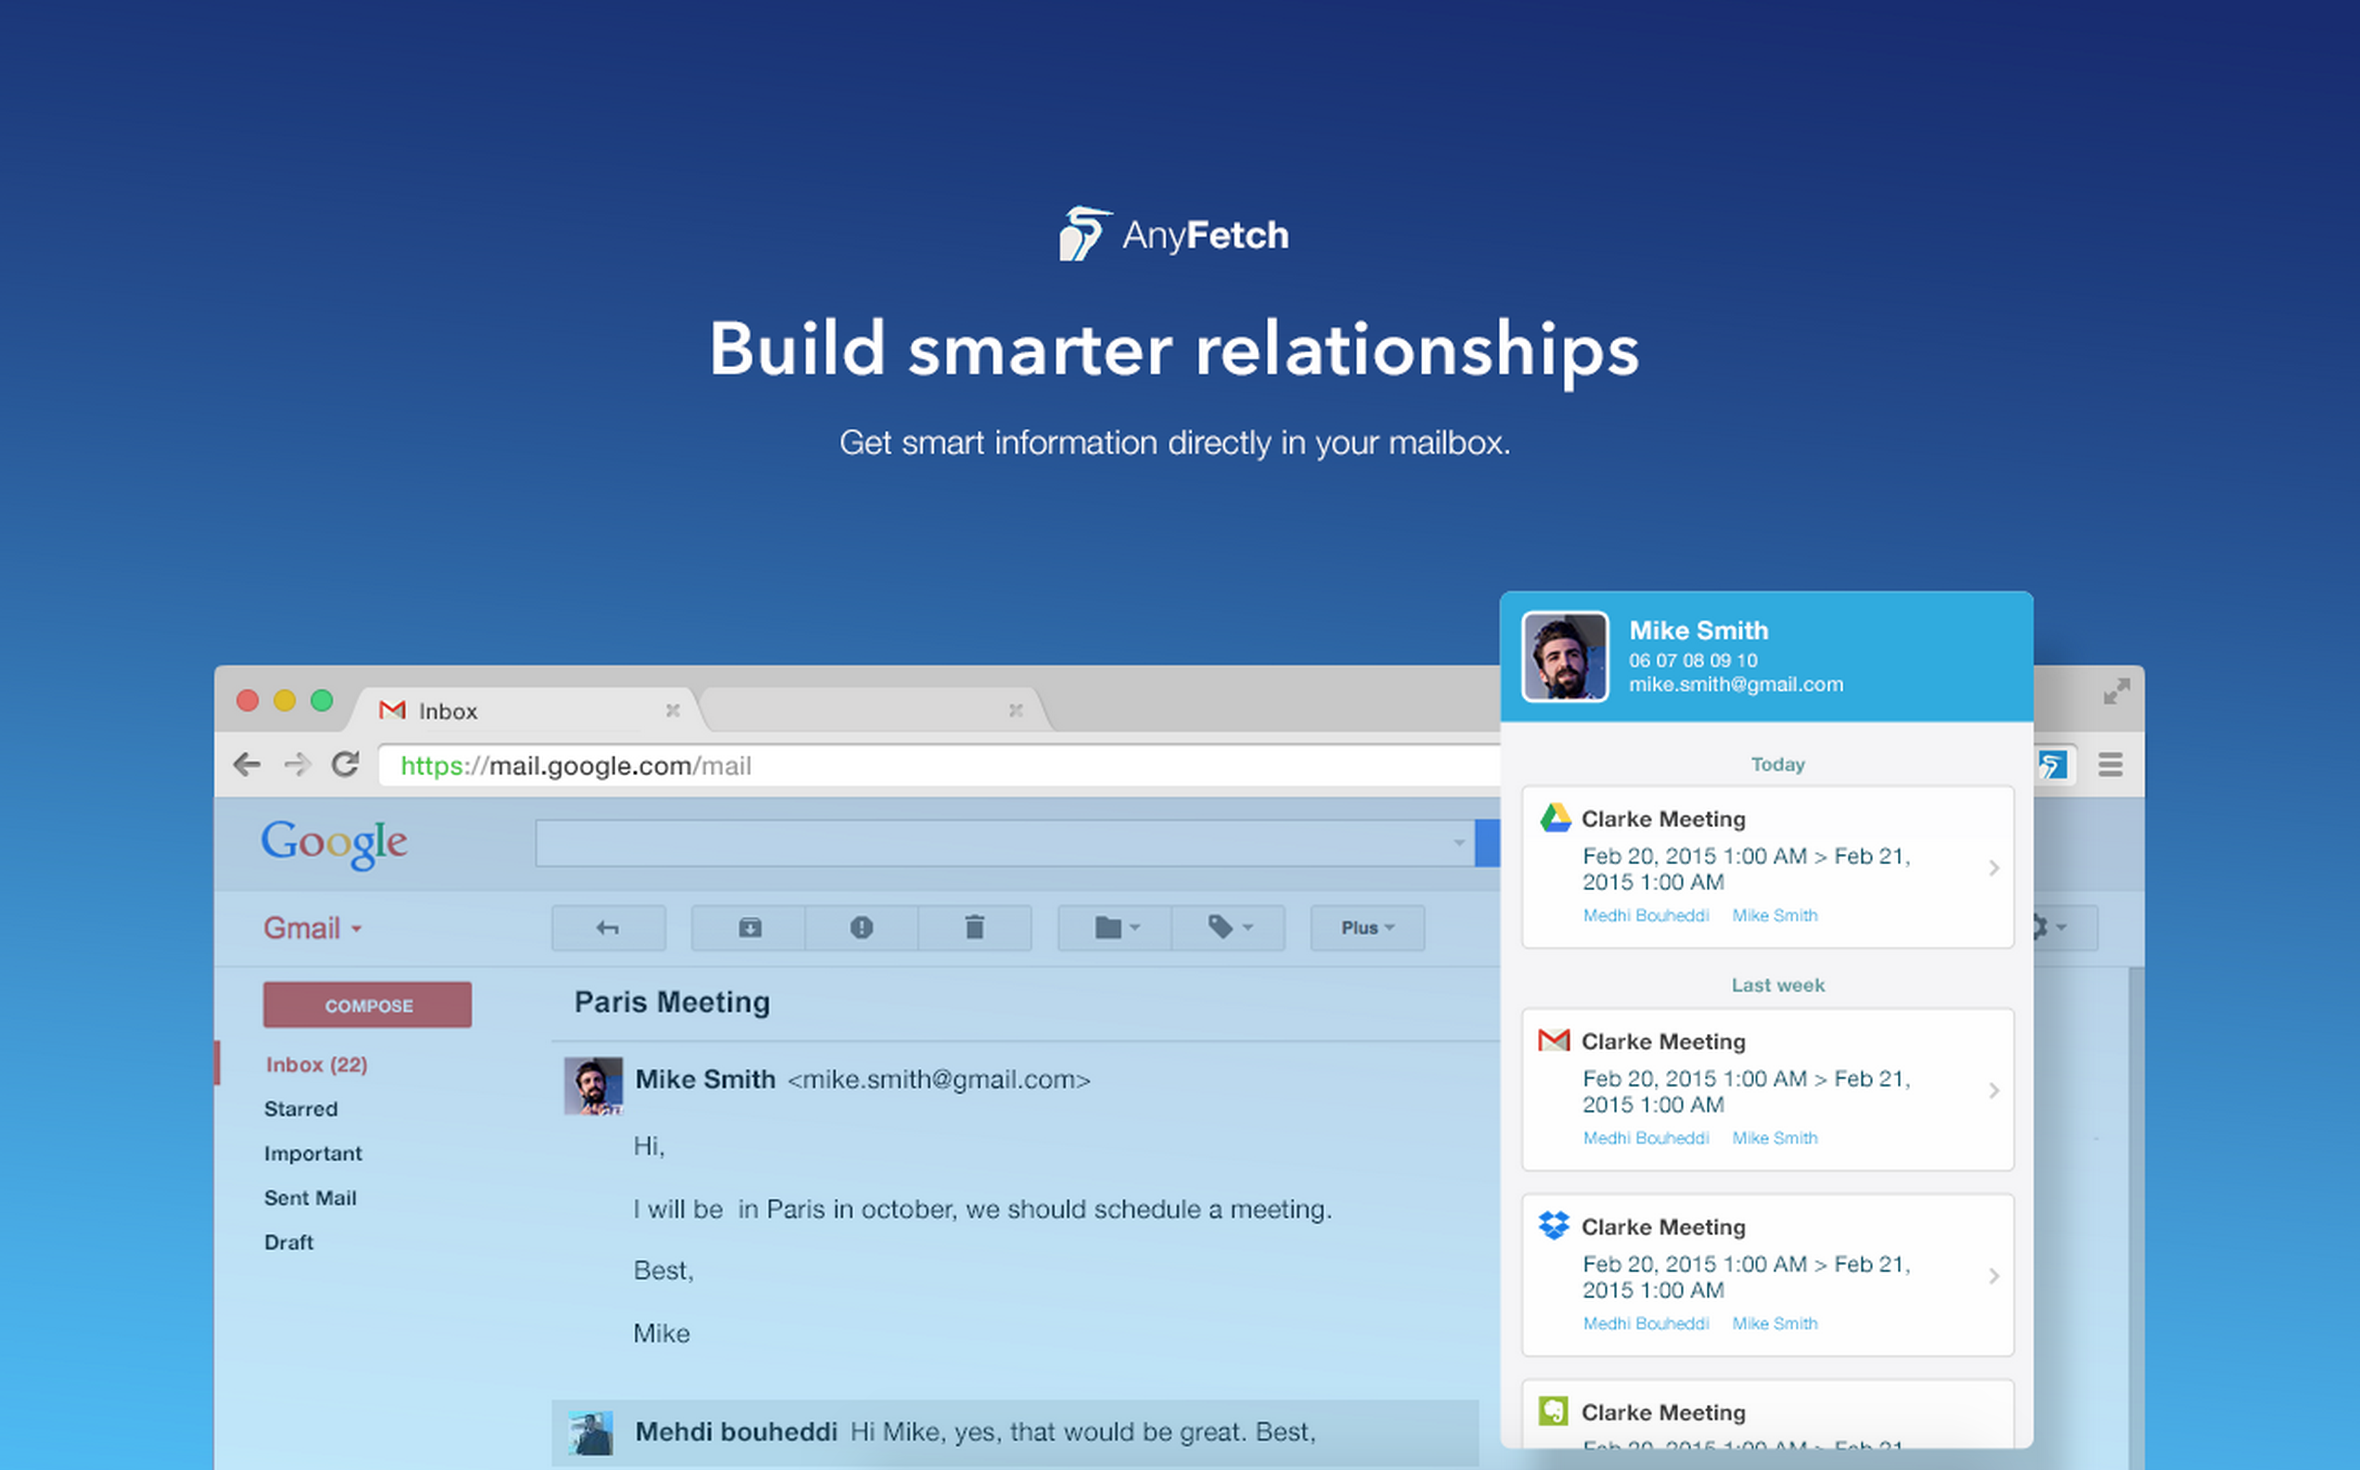Open the Starred folder
This screenshot has width=2360, height=1470.
pos(301,1108)
